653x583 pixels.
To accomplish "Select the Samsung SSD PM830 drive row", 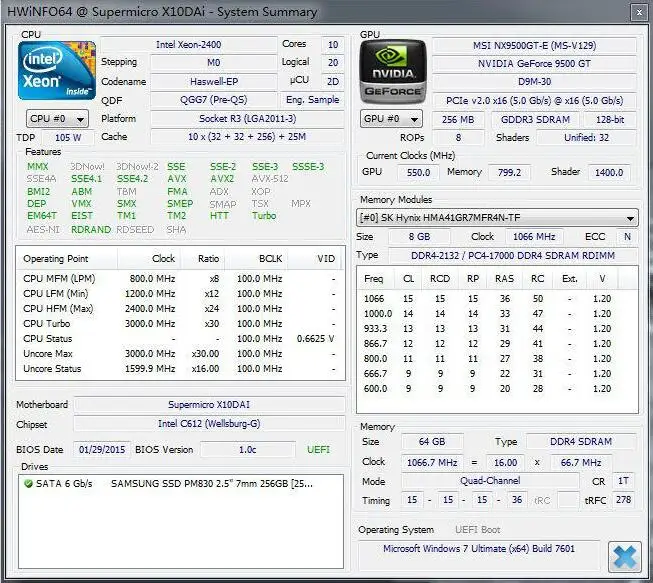I will [x=181, y=483].
